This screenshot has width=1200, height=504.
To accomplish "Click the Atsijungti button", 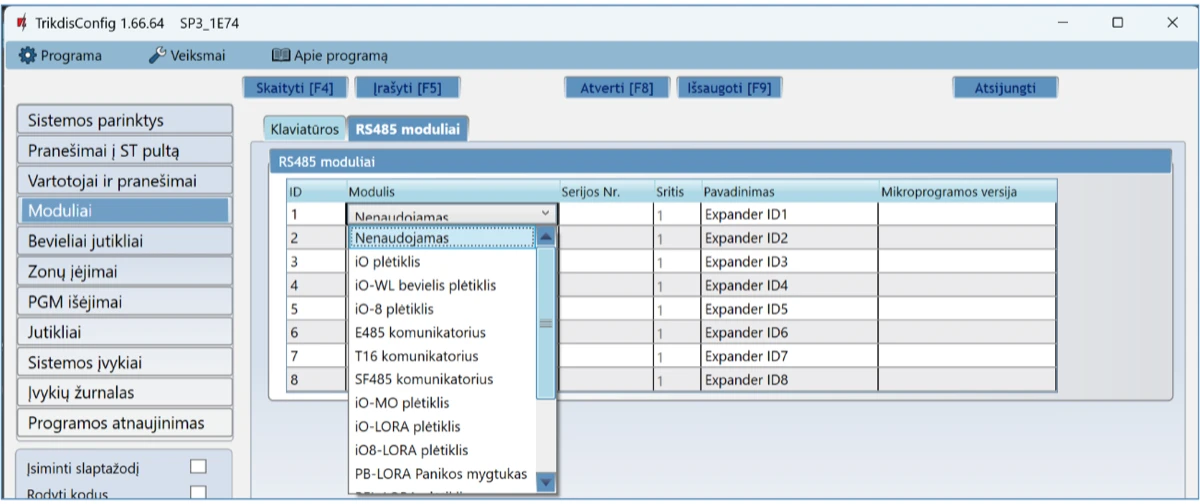I will coord(1005,88).
